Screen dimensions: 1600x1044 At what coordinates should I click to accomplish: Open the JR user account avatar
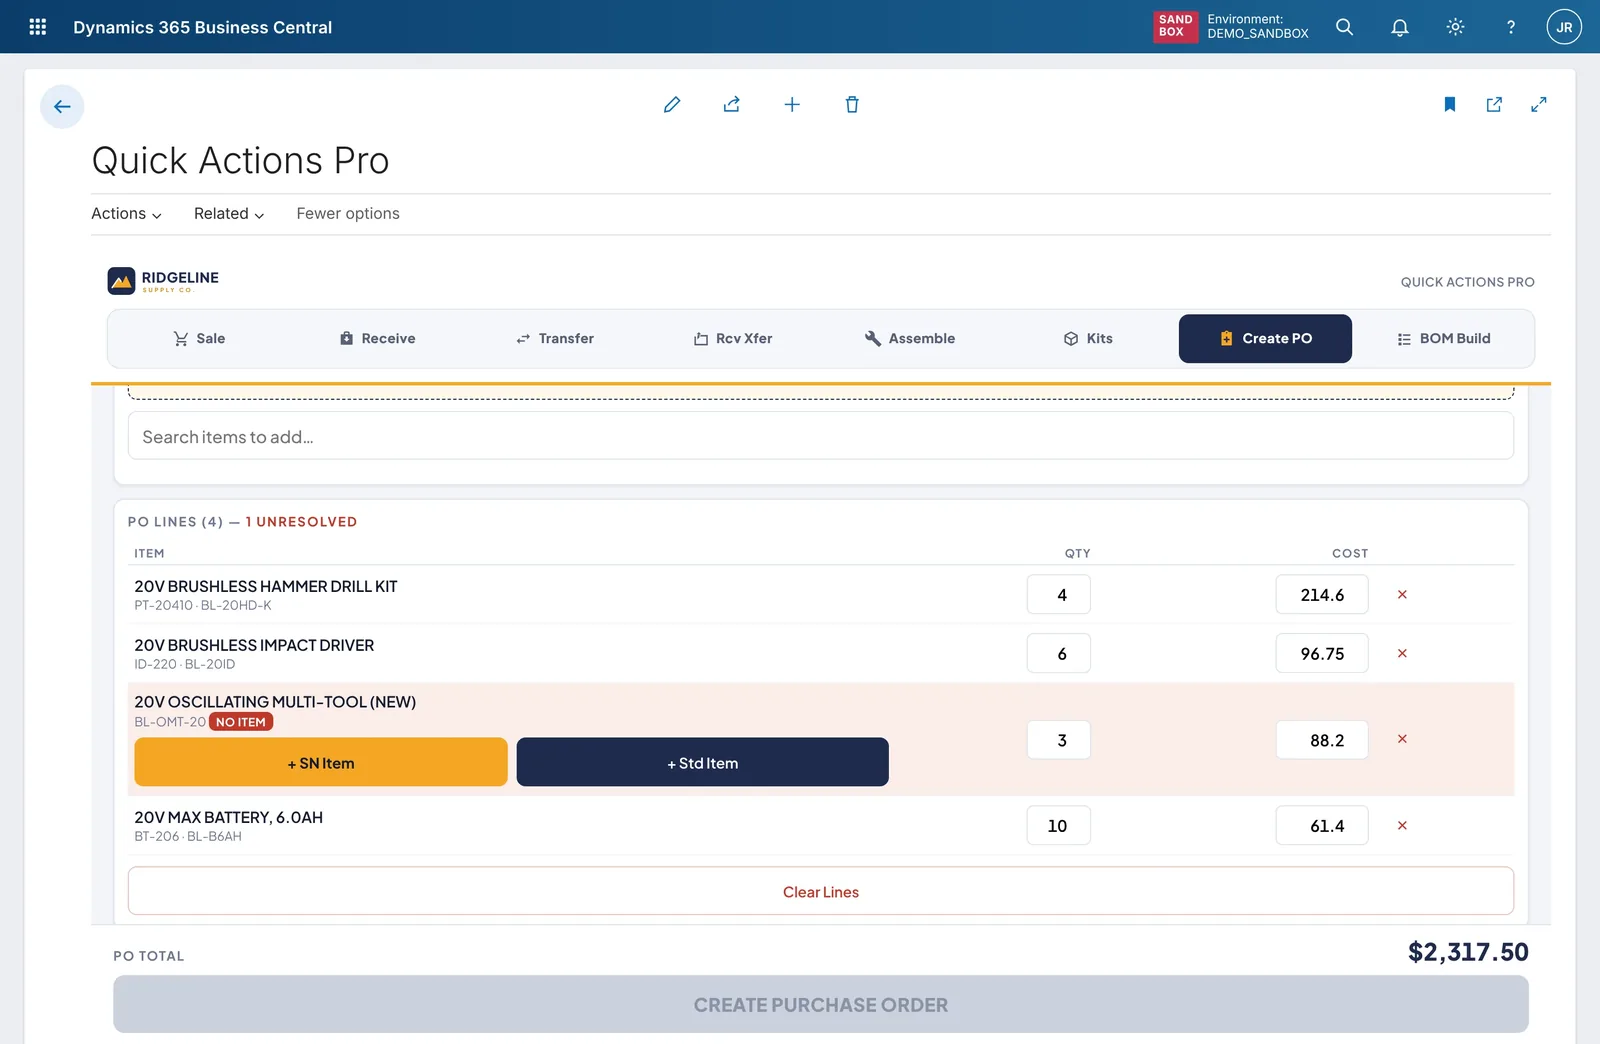1564,27
